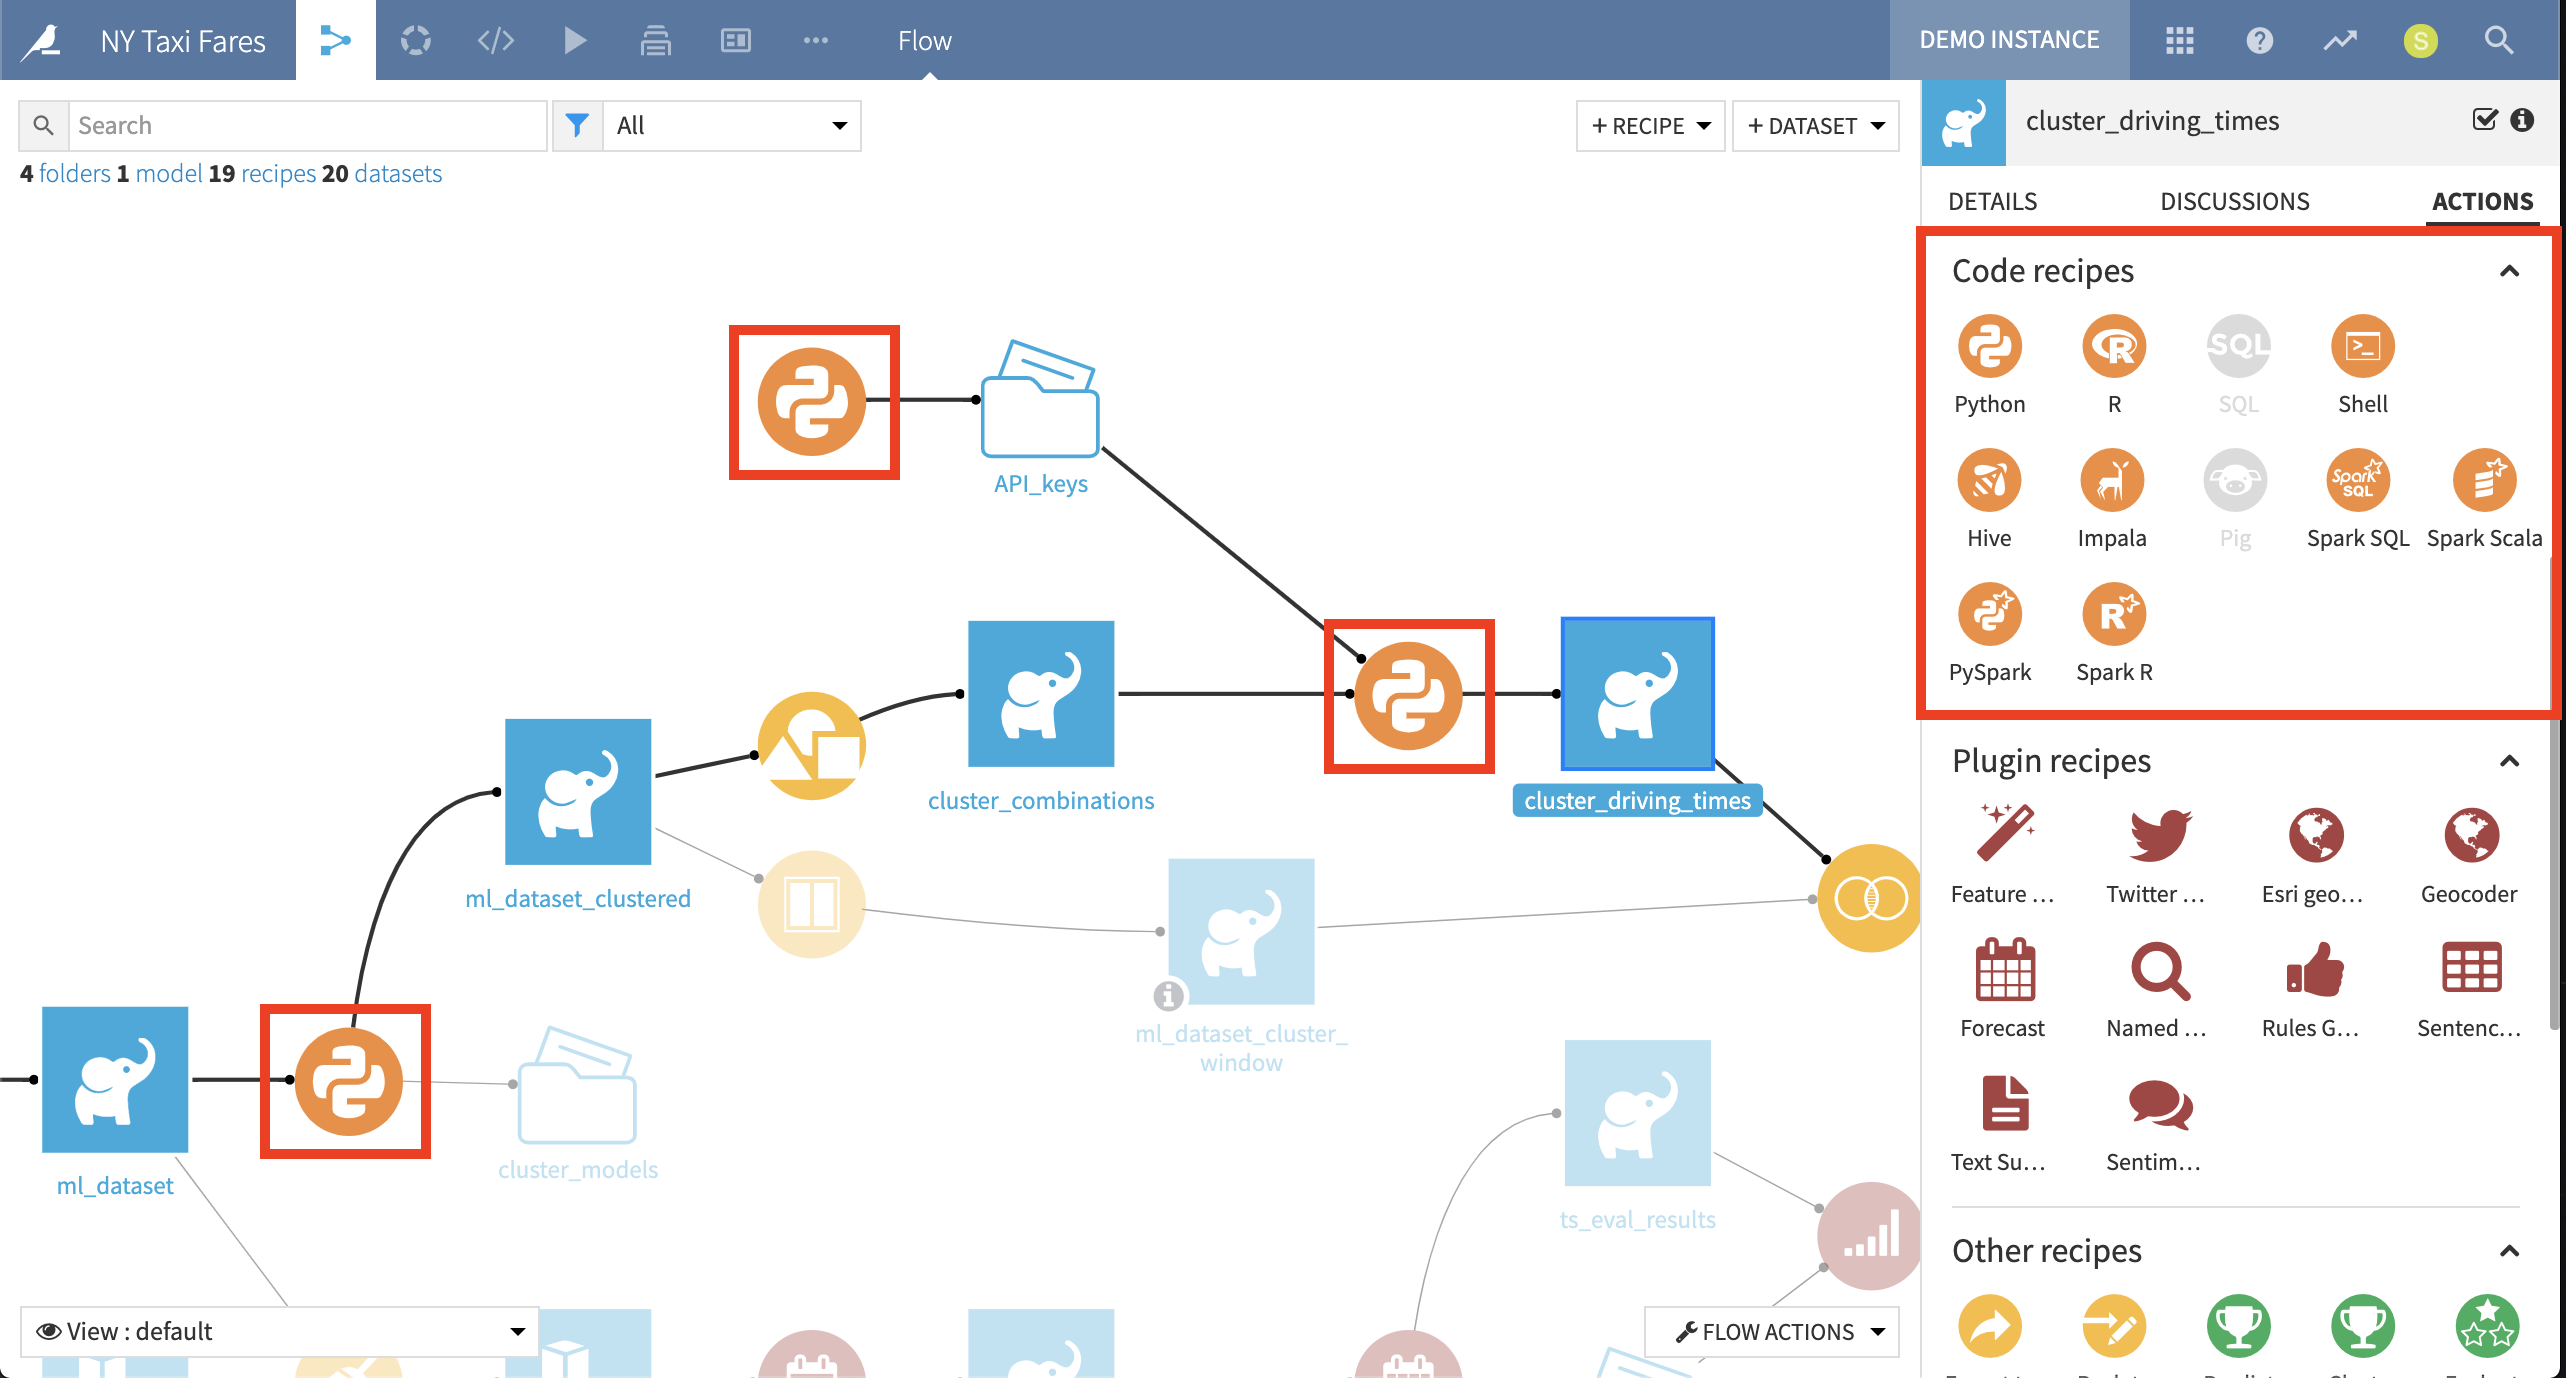Open the + RECIPE dropdown

pyautogui.click(x=1650, y=125)
